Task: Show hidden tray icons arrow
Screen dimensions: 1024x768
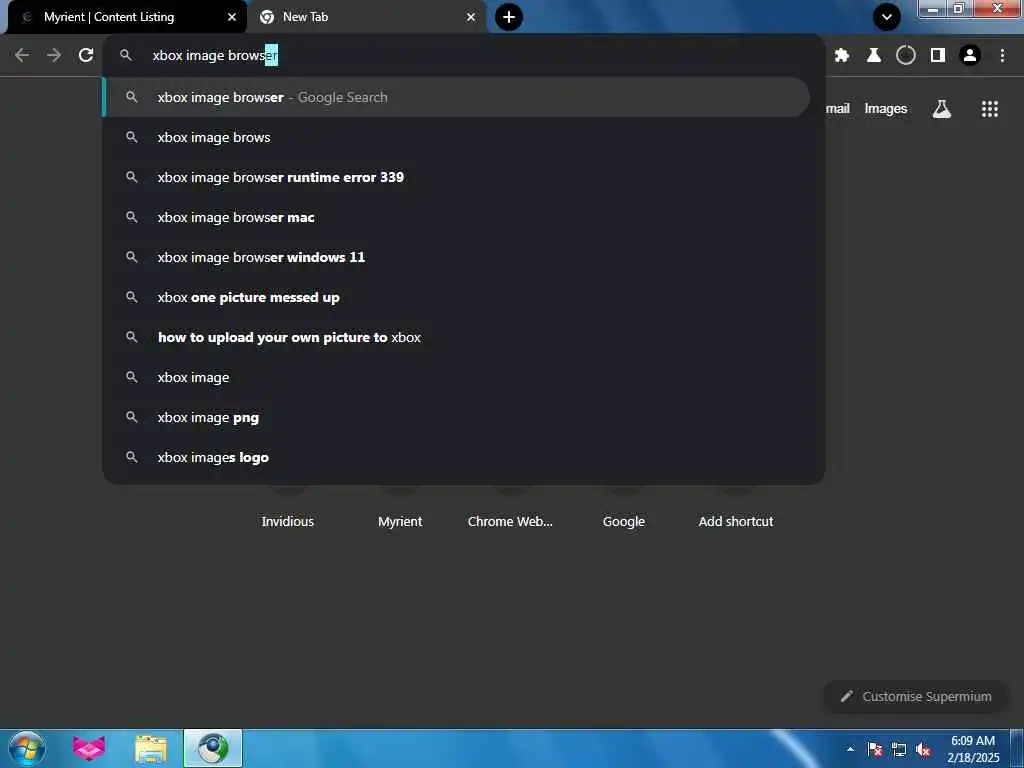Action: [850, 749]
